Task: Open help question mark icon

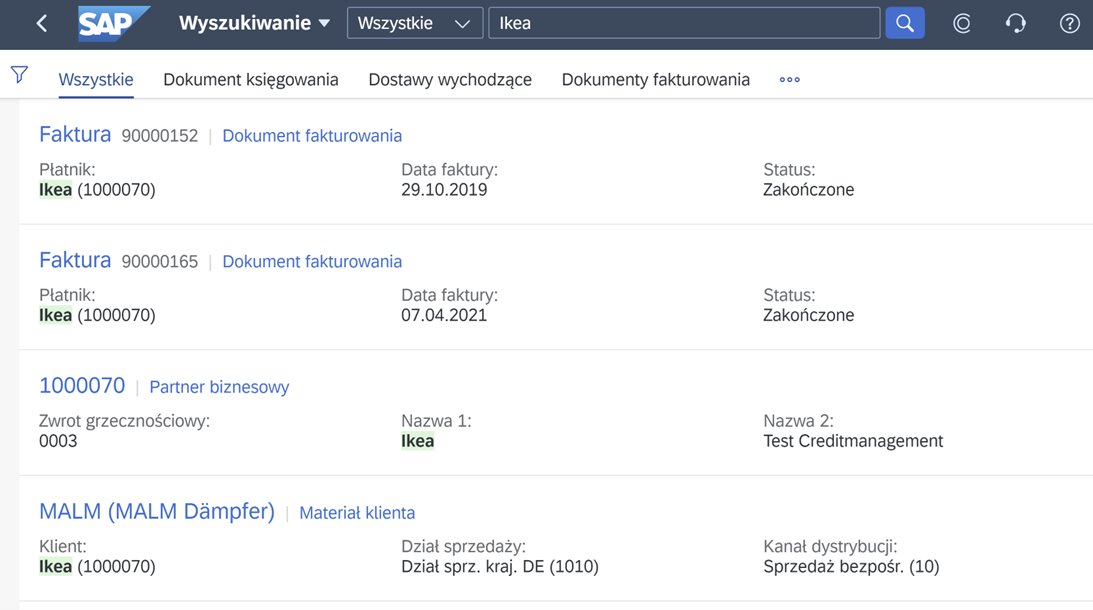Action: tap(1069, 24)
